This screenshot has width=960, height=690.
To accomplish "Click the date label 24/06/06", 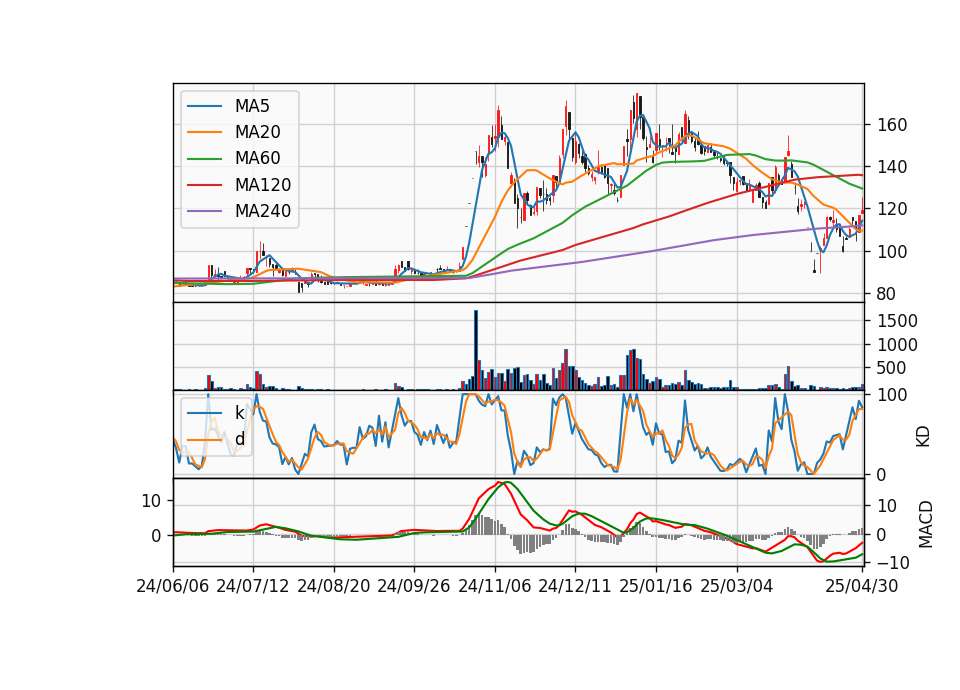I will pos(173,587).
